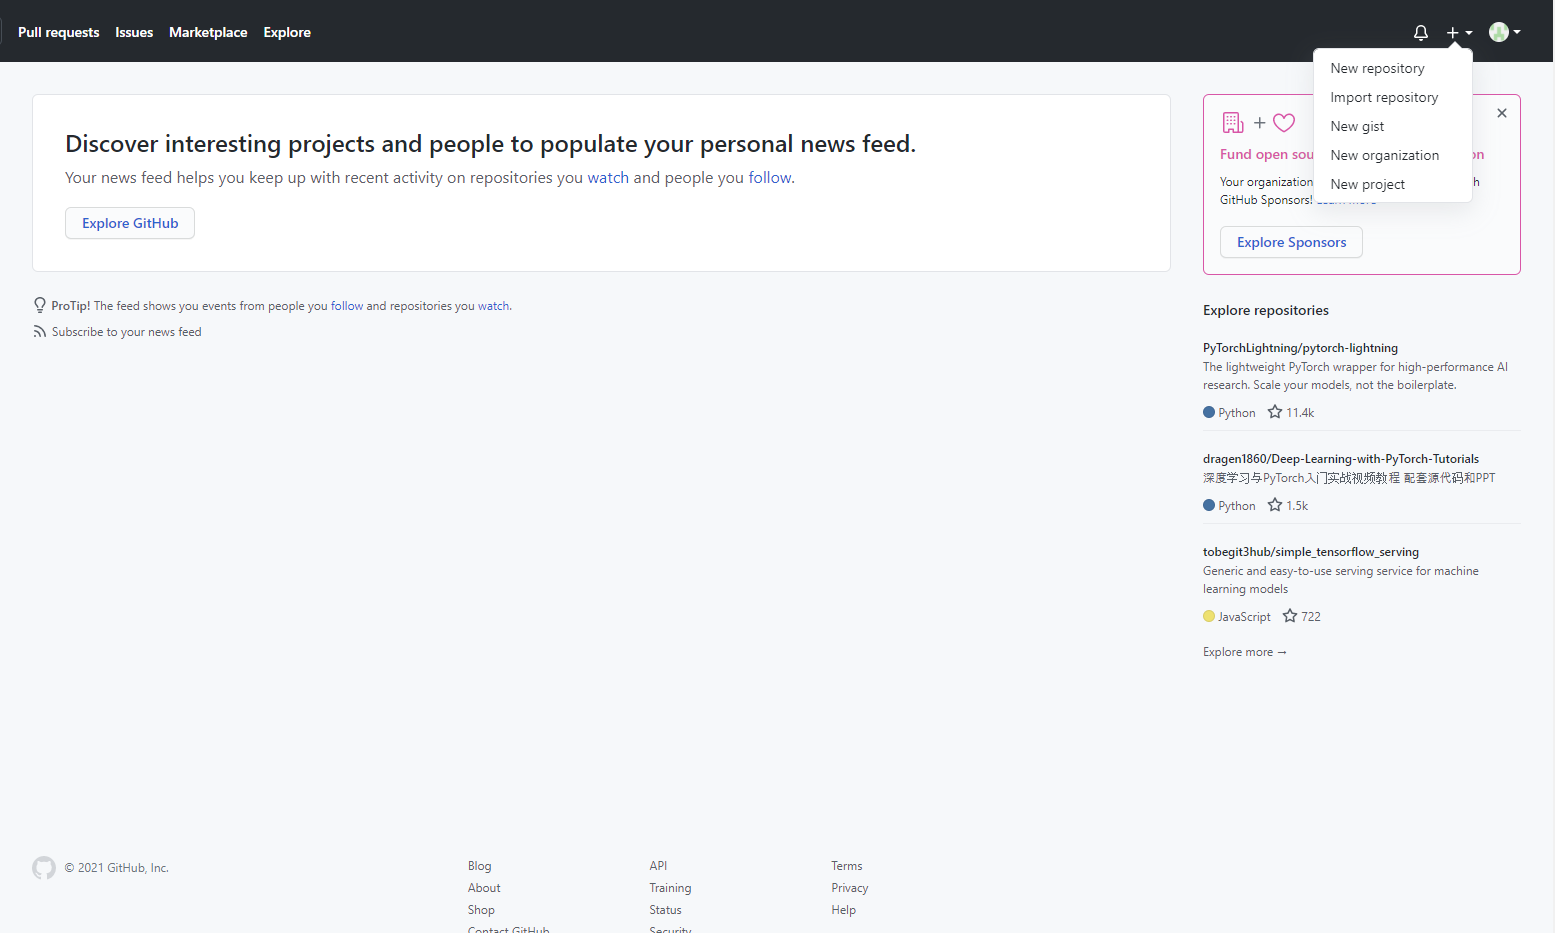The height and width of the screenshot is (933, 1555).
Task: Open dragen1860/Deep-Learning-with-PyTorch-Tutorials repository
Action: [1341, 459]
